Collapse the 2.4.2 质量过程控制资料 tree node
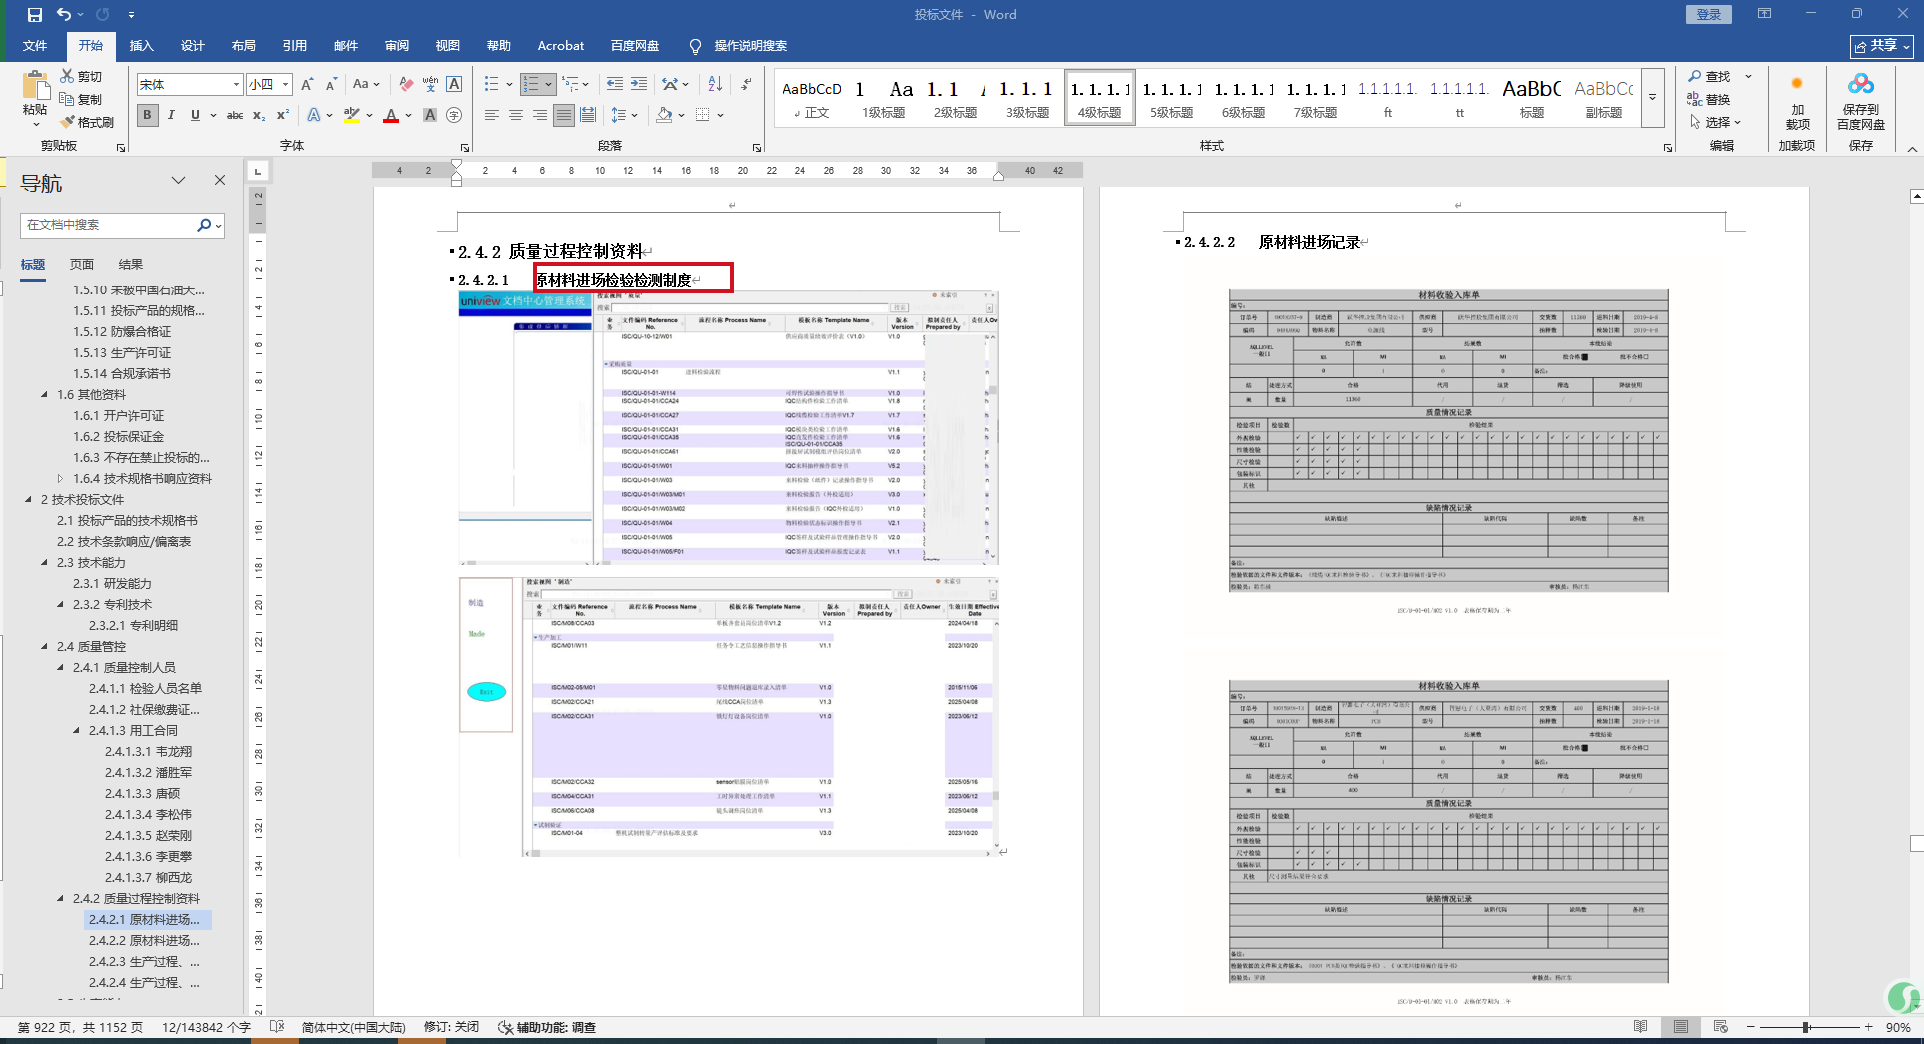 pyautogui.click(x=61, y=898)
